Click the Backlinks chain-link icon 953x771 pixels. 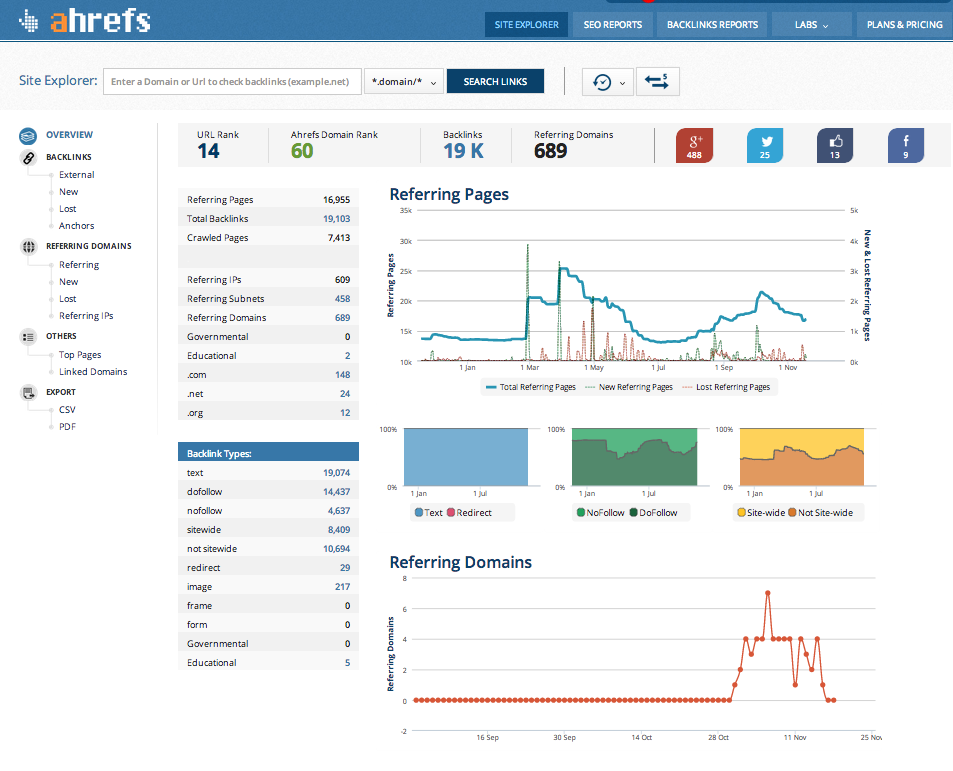28,158
